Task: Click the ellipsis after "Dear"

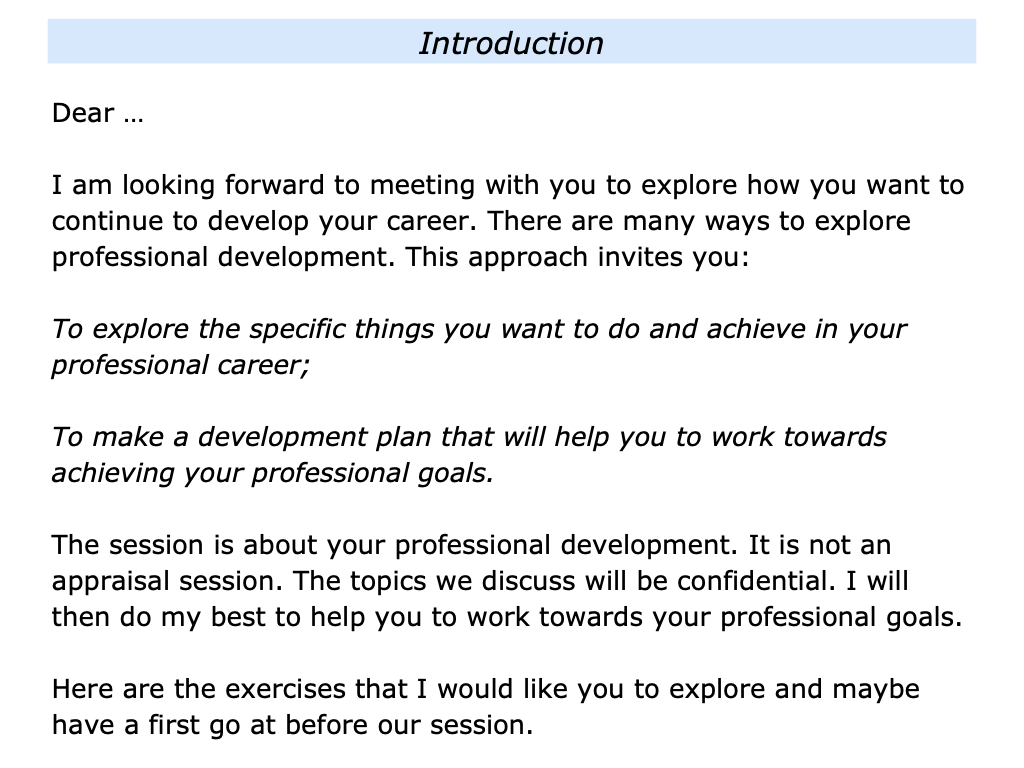Action: [x=133, y=114]
